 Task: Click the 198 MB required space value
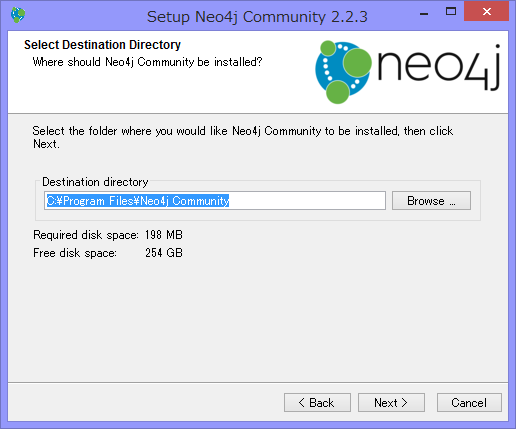(x=164, y=235)
